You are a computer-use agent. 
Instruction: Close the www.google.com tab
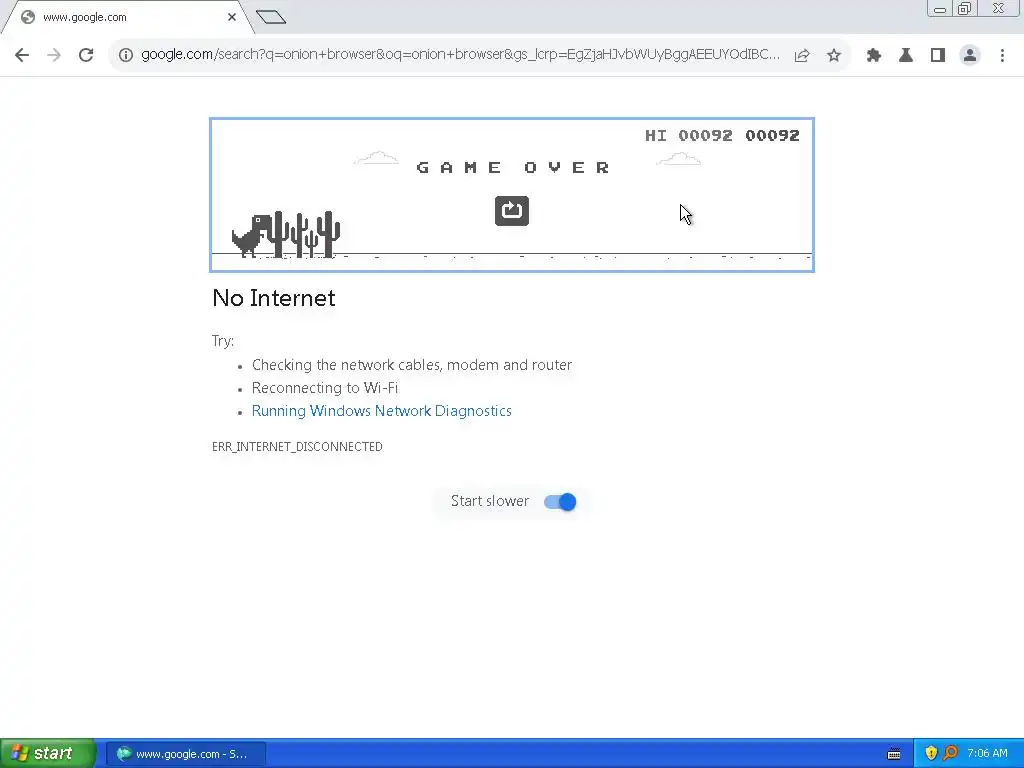tap(232, 17)
